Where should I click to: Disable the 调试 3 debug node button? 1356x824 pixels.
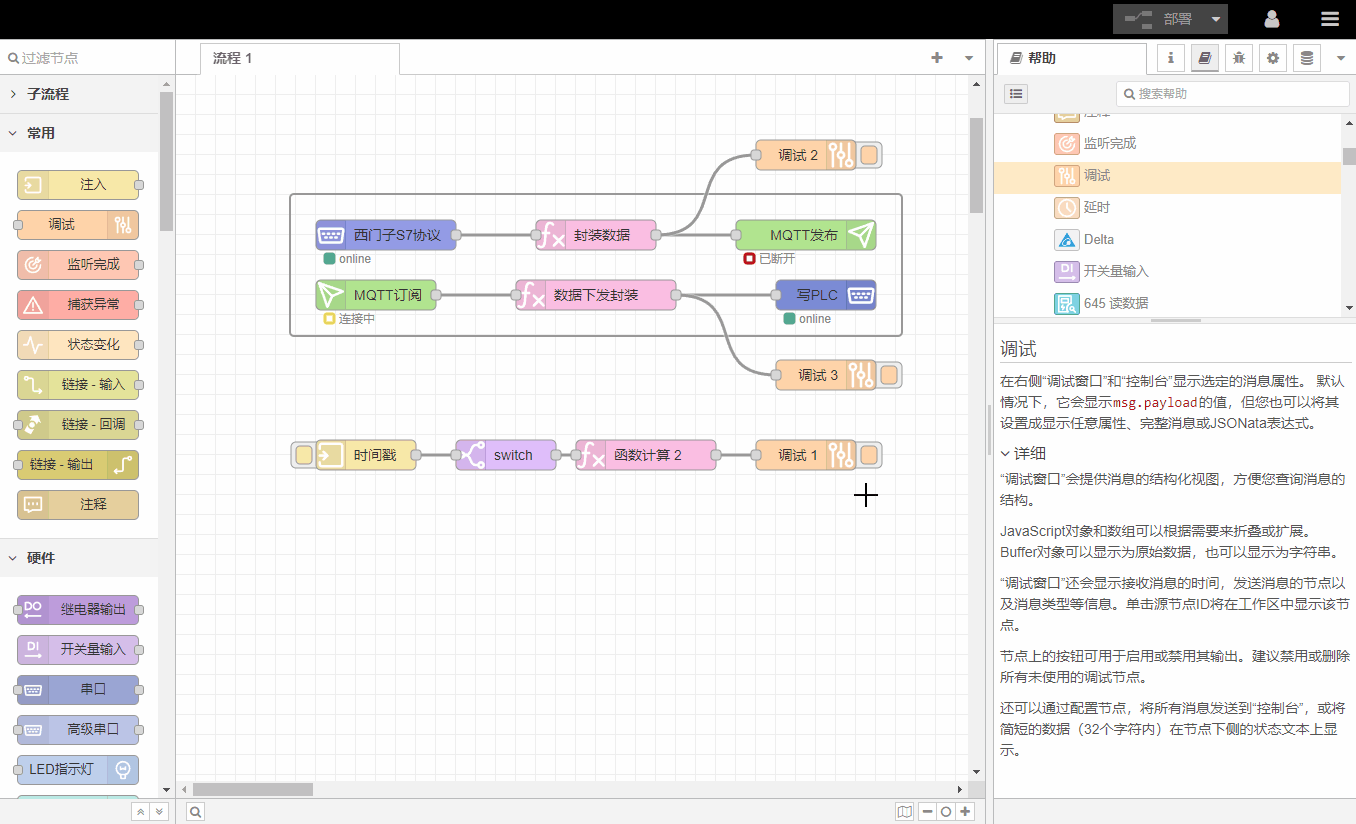[889, 375]
